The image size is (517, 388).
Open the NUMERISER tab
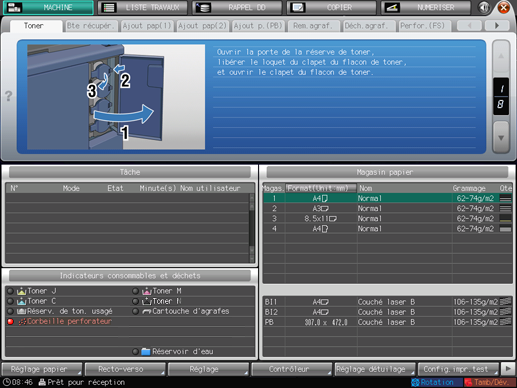tap(426, 7)
